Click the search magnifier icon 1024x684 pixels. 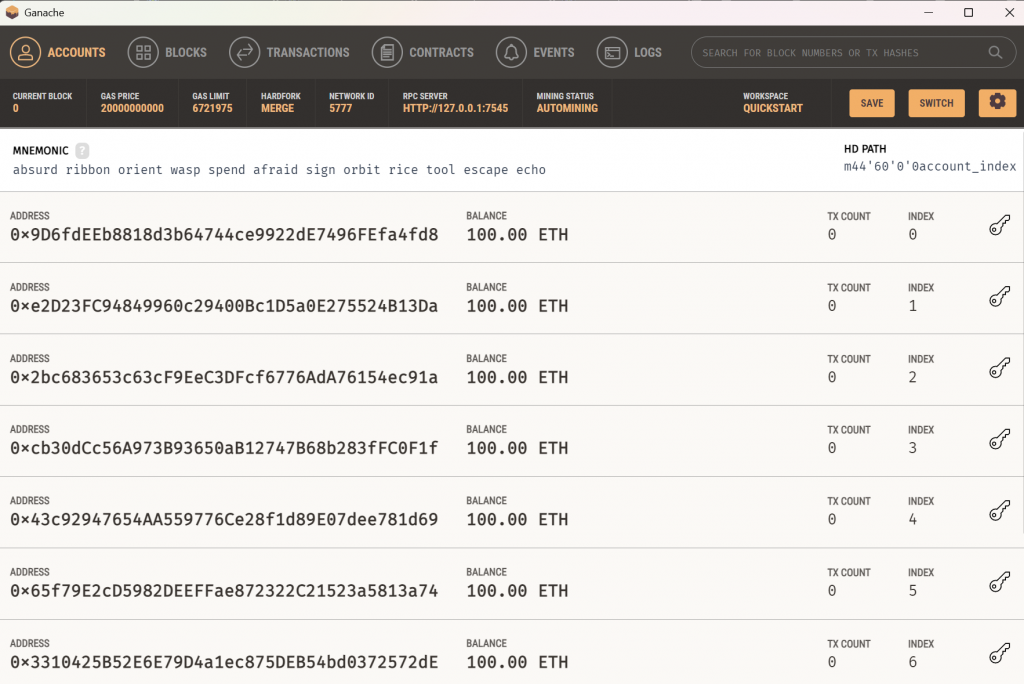(x=995, y=52)
